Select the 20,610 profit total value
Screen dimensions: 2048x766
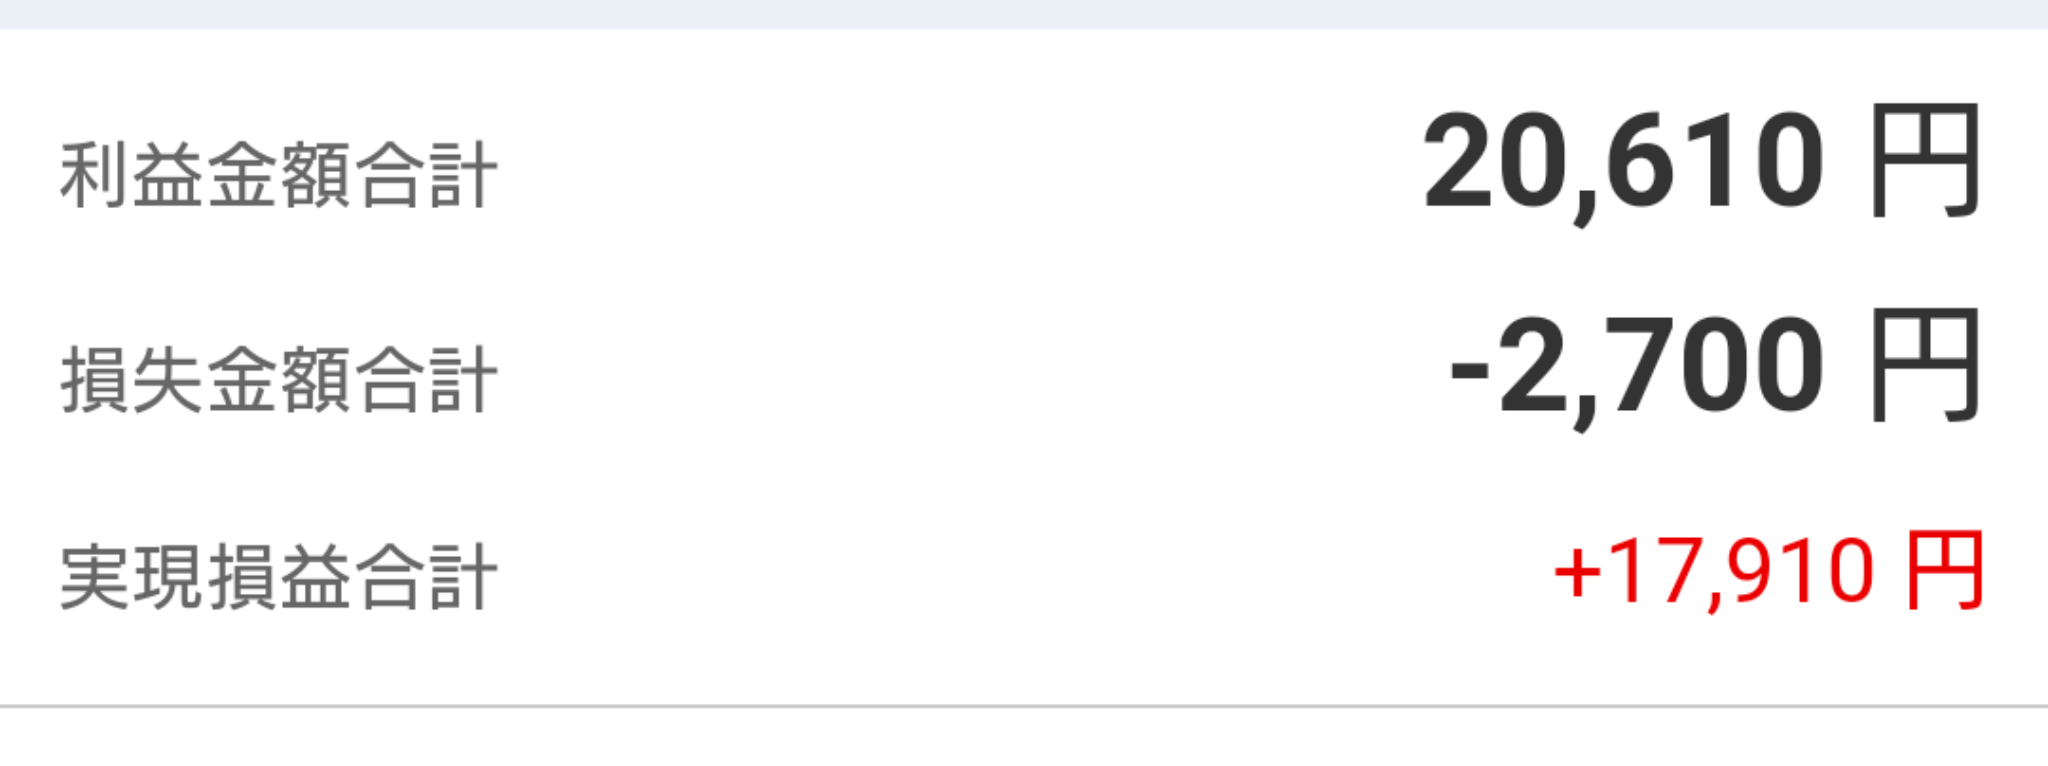[x=1624, y=165]
